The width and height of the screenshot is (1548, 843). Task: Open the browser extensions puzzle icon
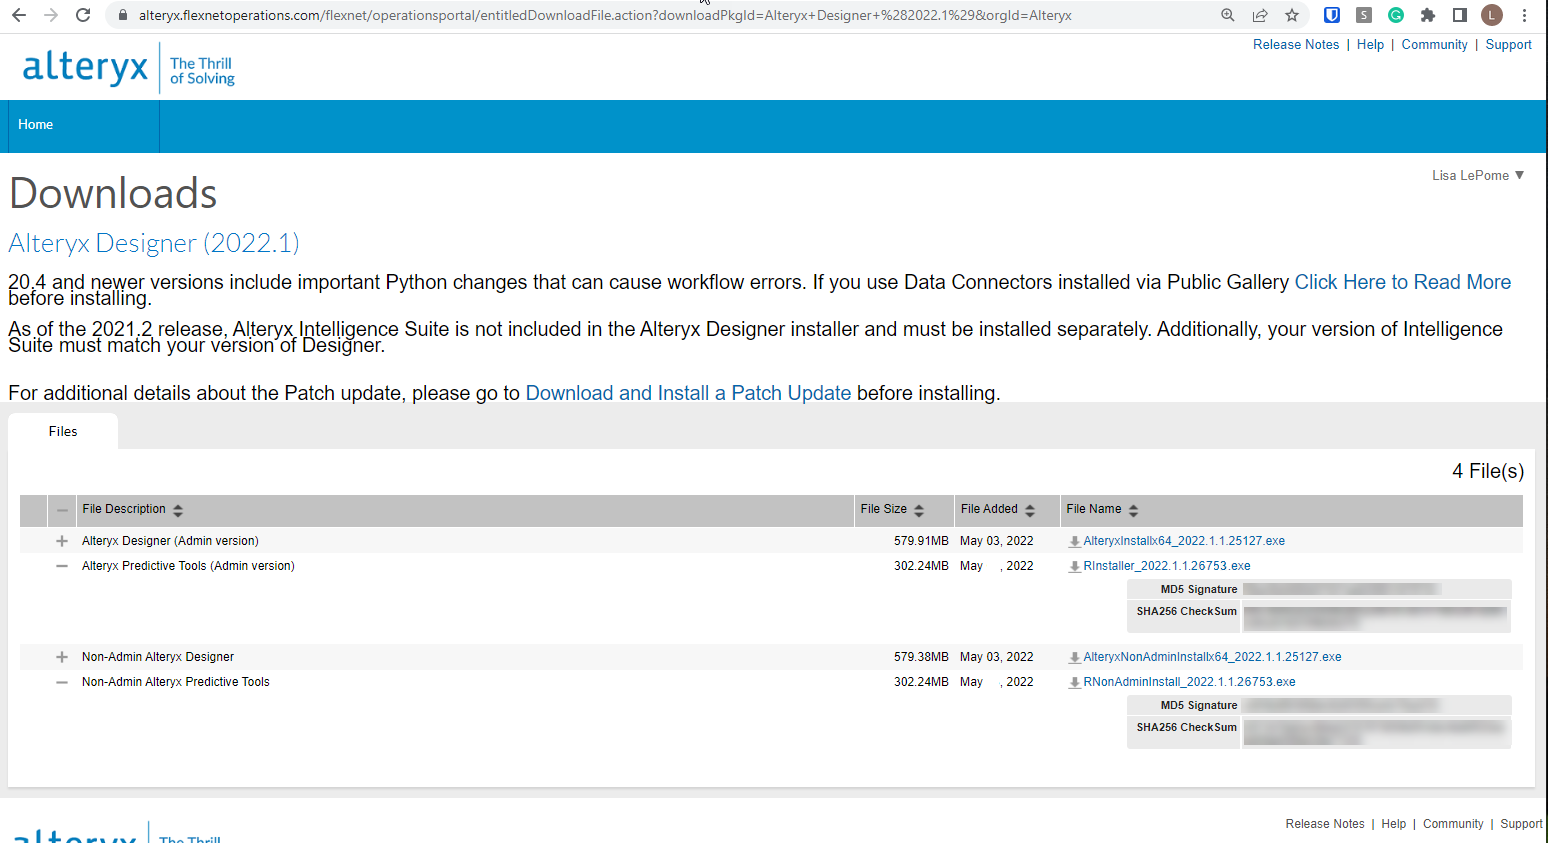point(1428,15)
